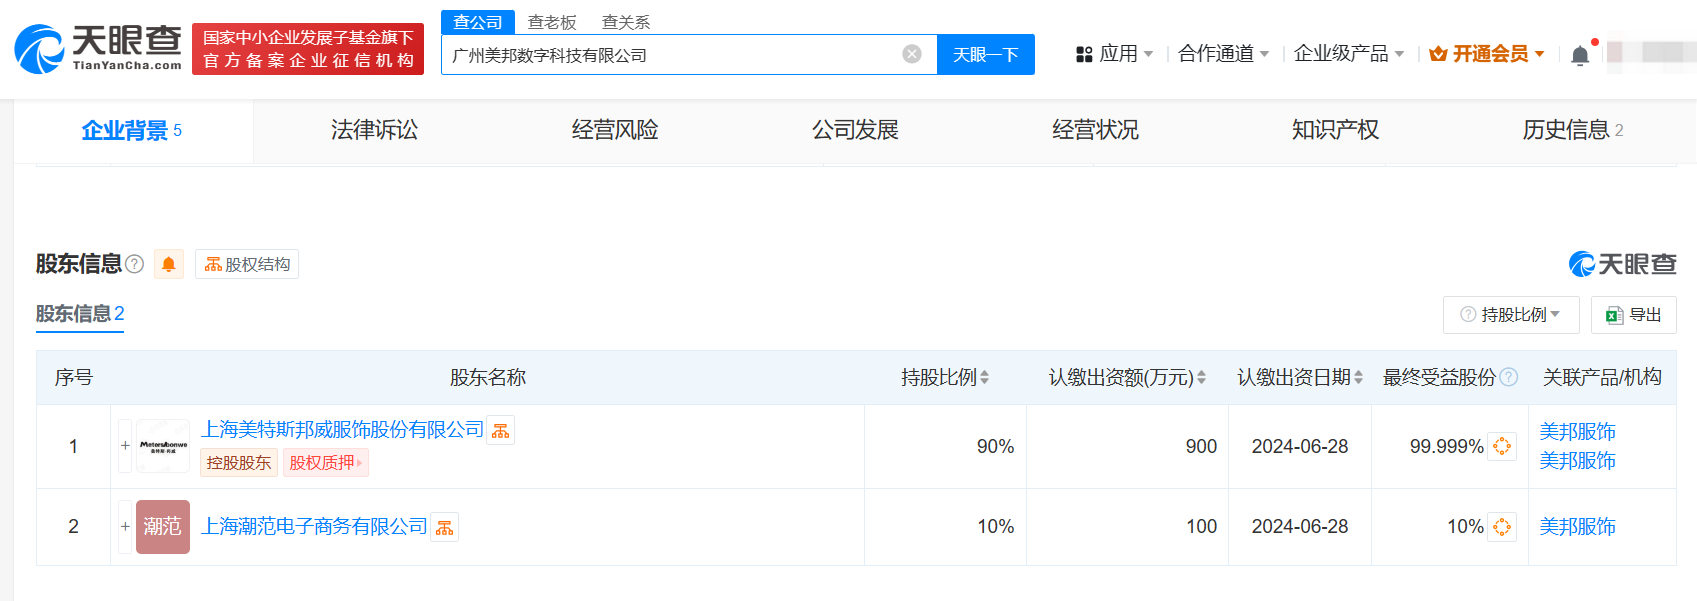The height and width of the screenshot is (601, 1697).
Task: Expand the 企业级产品 dropdown
Action: (x=1349, y=54)
